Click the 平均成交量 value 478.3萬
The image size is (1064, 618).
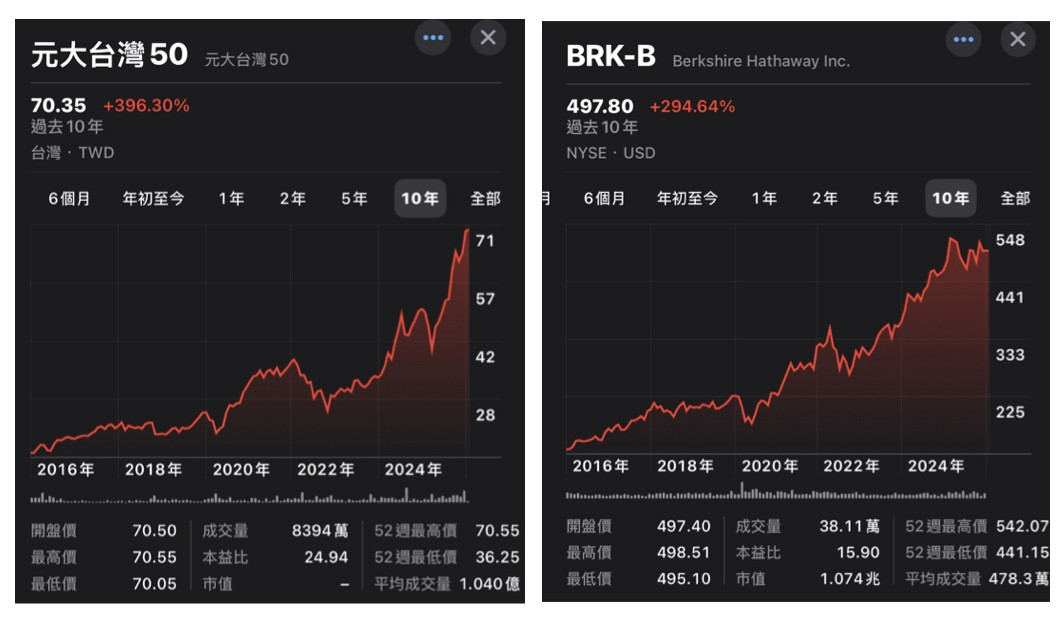[x=1019, y=579]
